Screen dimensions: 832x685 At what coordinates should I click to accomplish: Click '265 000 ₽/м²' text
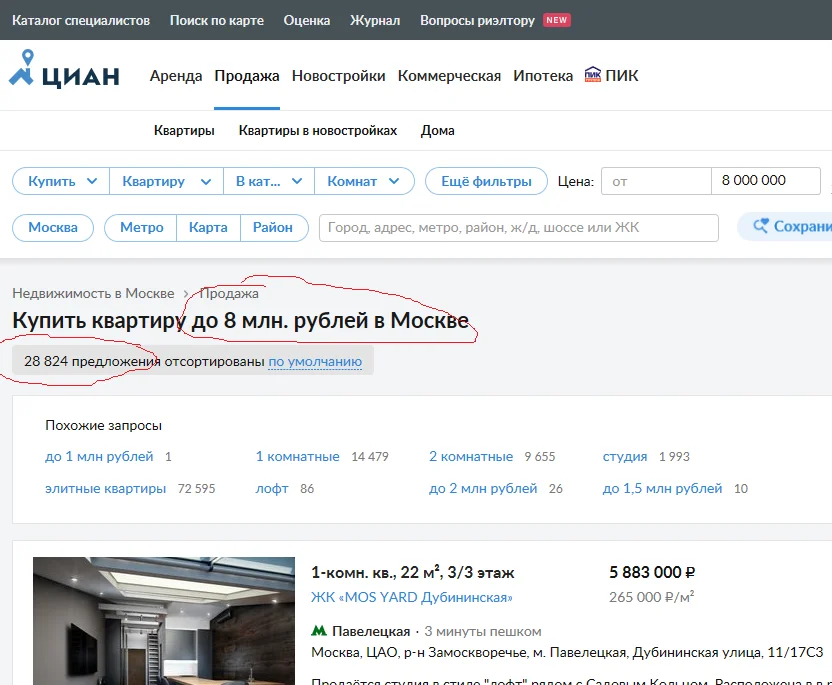point(652,597)
